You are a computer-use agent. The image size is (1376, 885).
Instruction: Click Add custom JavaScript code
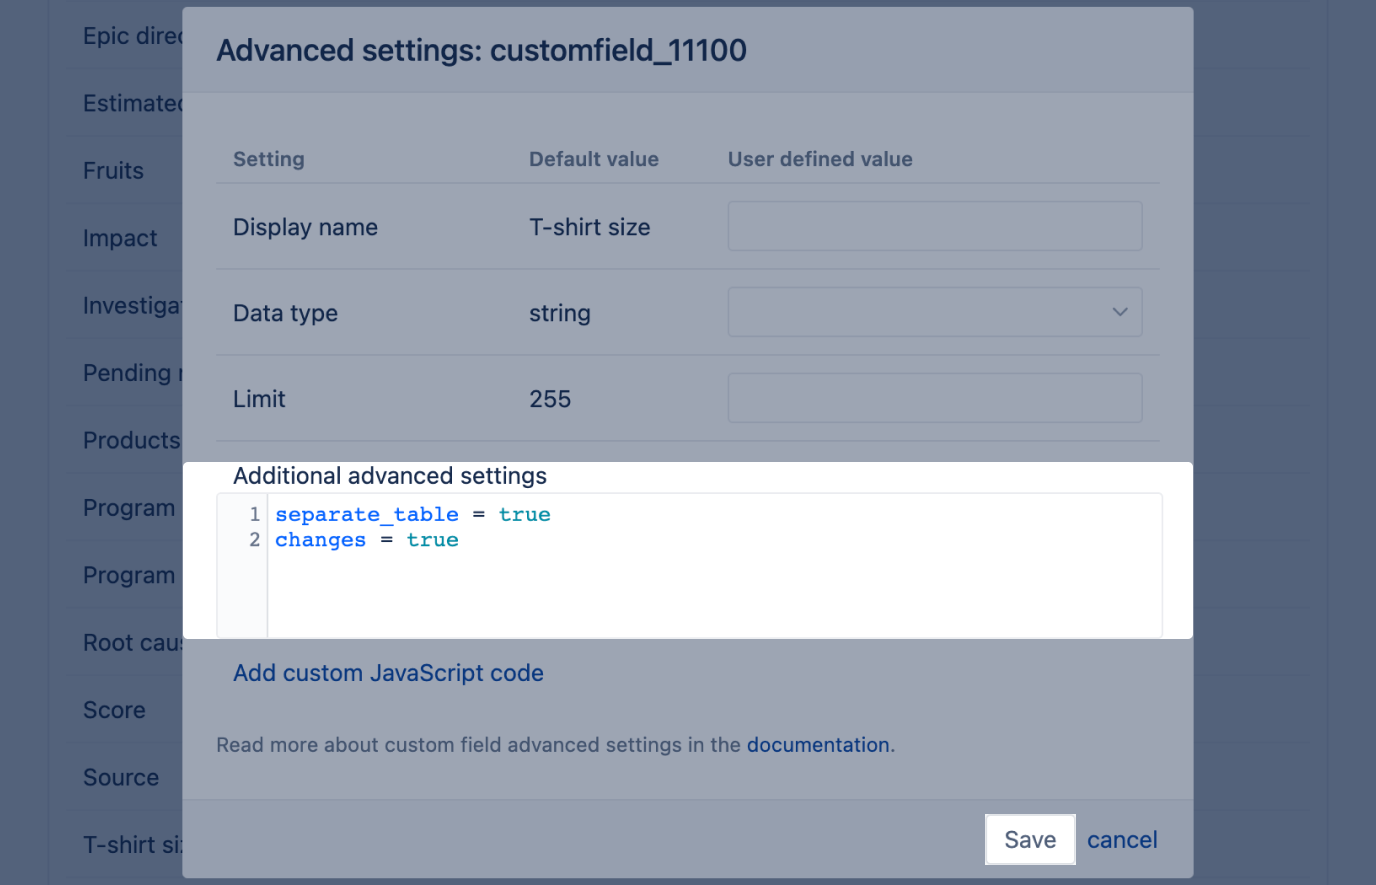point(388,672)
